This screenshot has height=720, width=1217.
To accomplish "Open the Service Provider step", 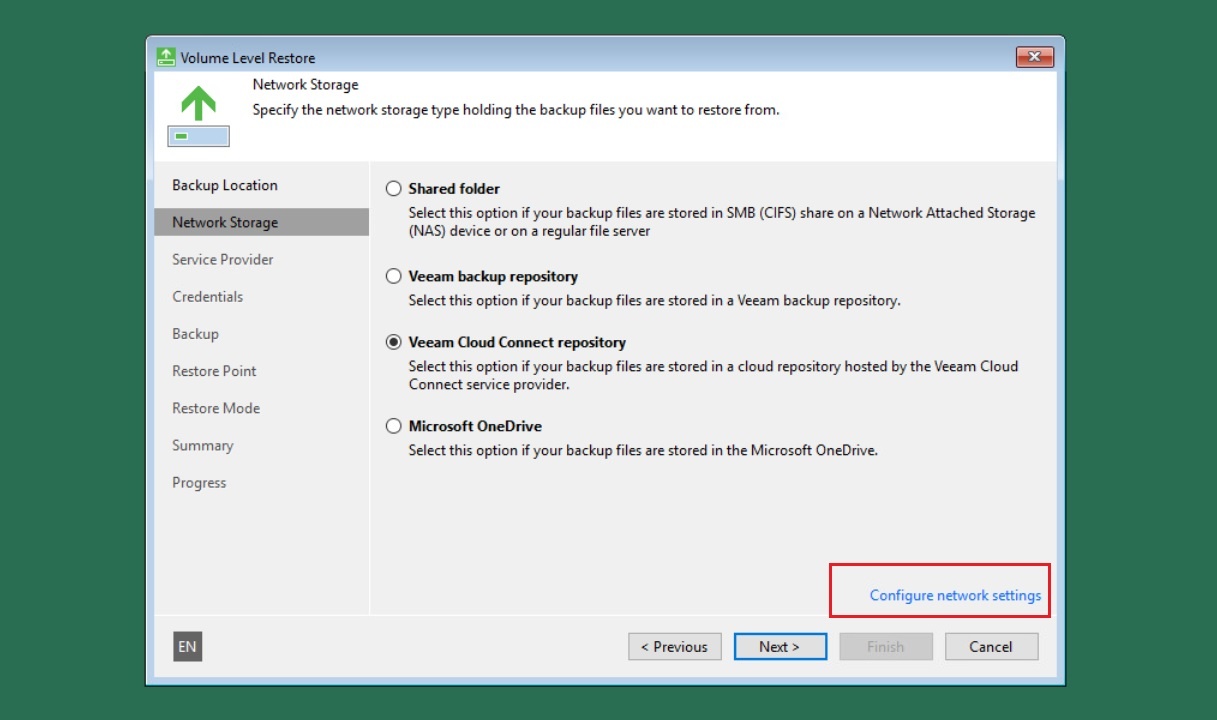I will click(223, 260).
